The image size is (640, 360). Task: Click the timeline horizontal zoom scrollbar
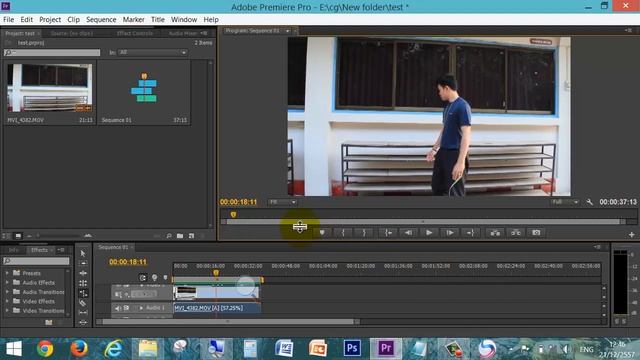228,322
